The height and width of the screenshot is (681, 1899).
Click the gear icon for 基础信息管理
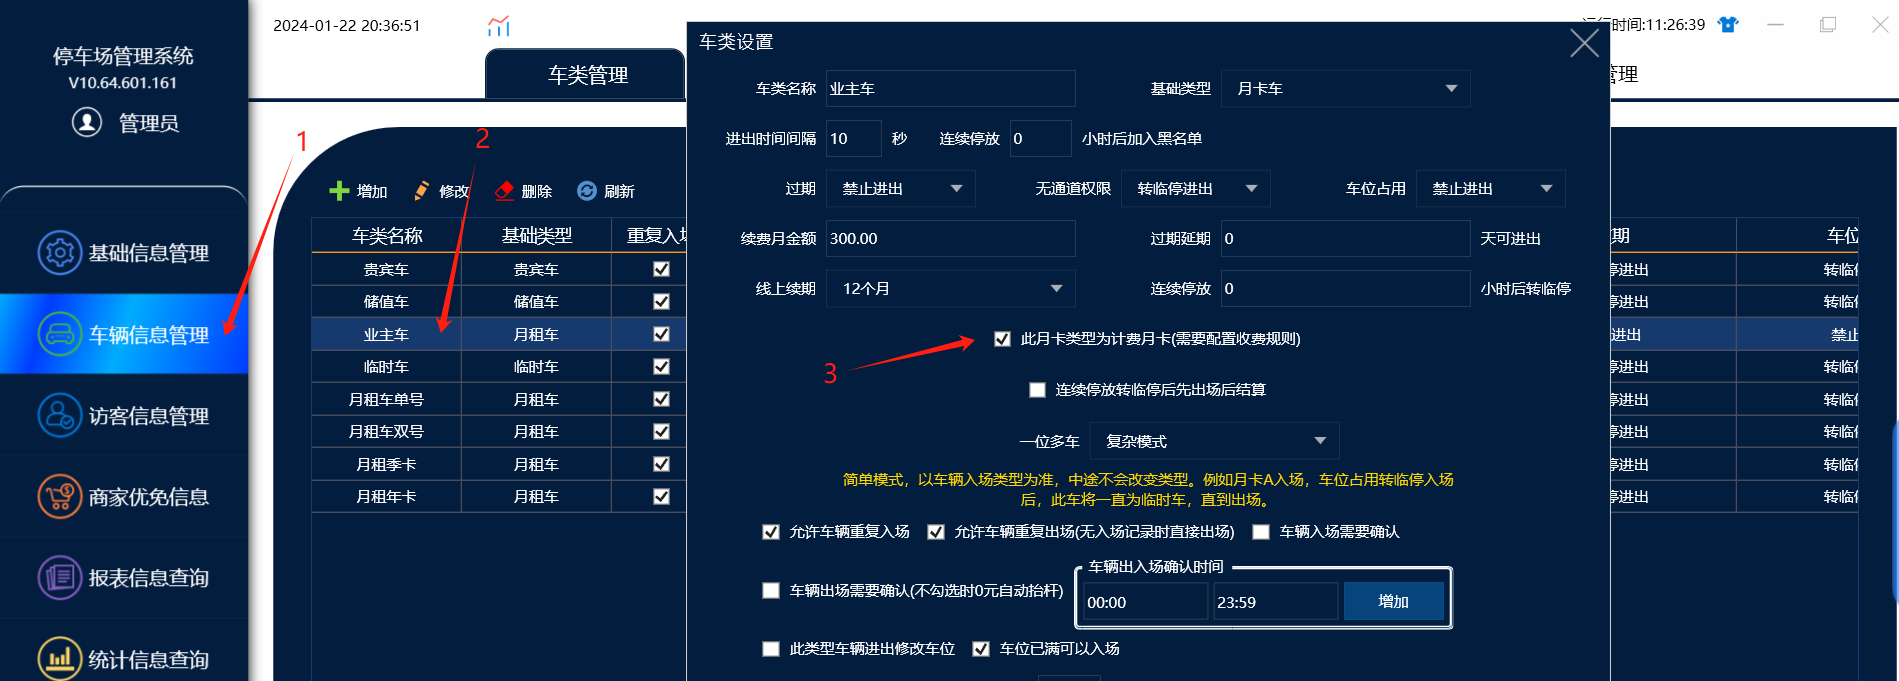coord(60,253)
